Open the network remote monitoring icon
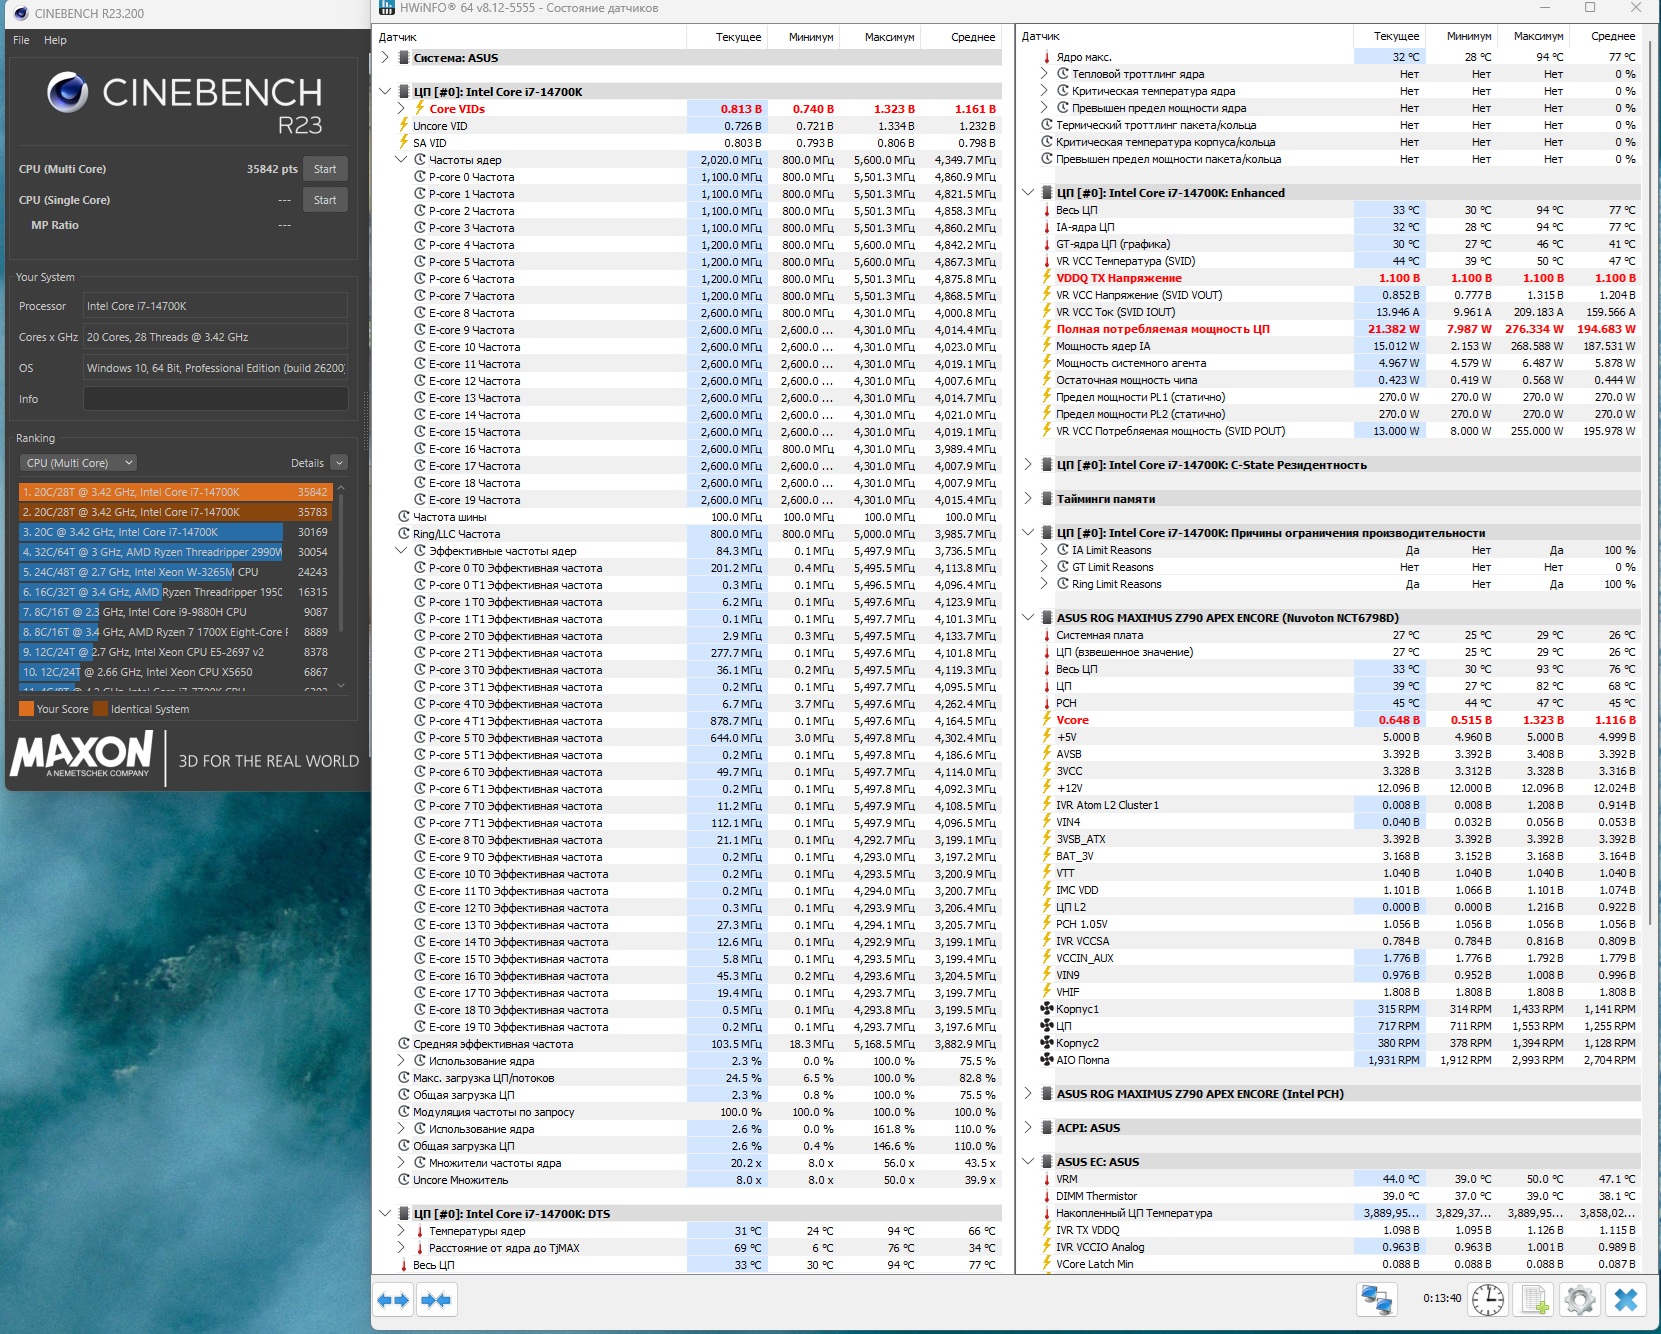The image size is (1661, 1334). tap(1377, 1300)
